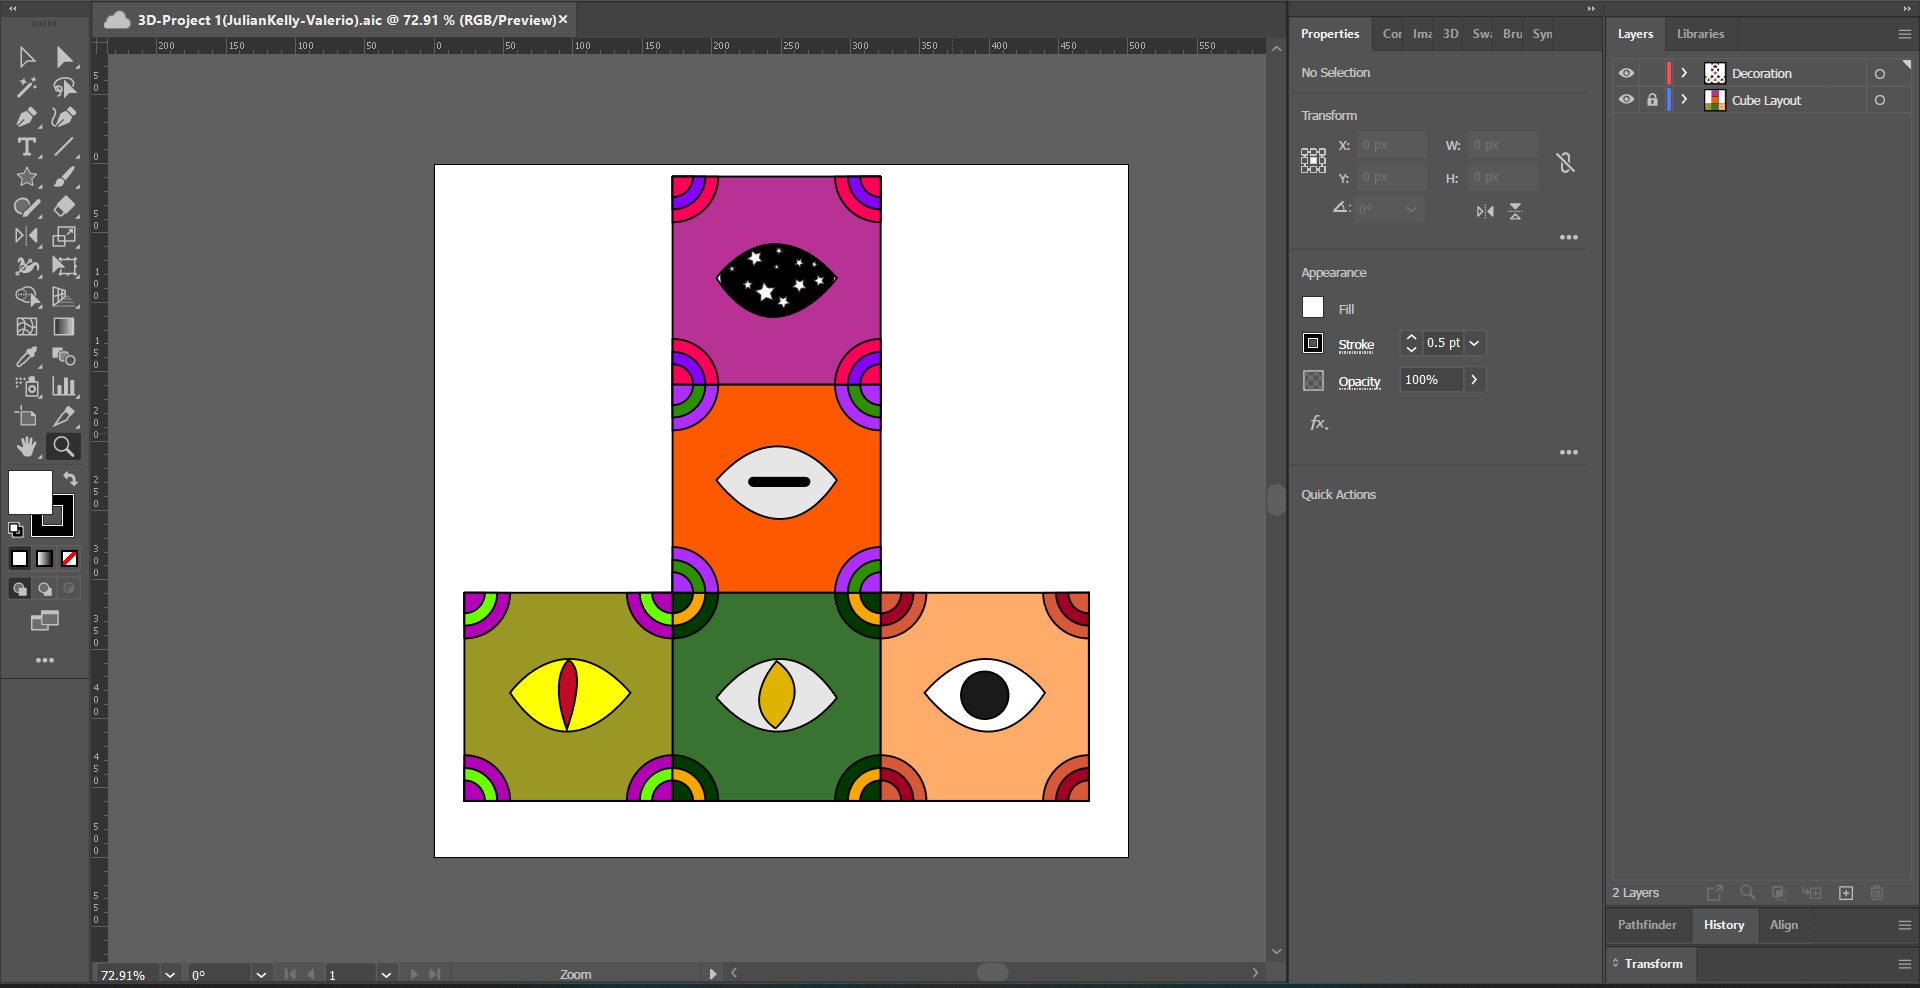The image size is (1920, 988).
Task: Click the Fill color swatch in Appearance
Action: coord(1313,308)
